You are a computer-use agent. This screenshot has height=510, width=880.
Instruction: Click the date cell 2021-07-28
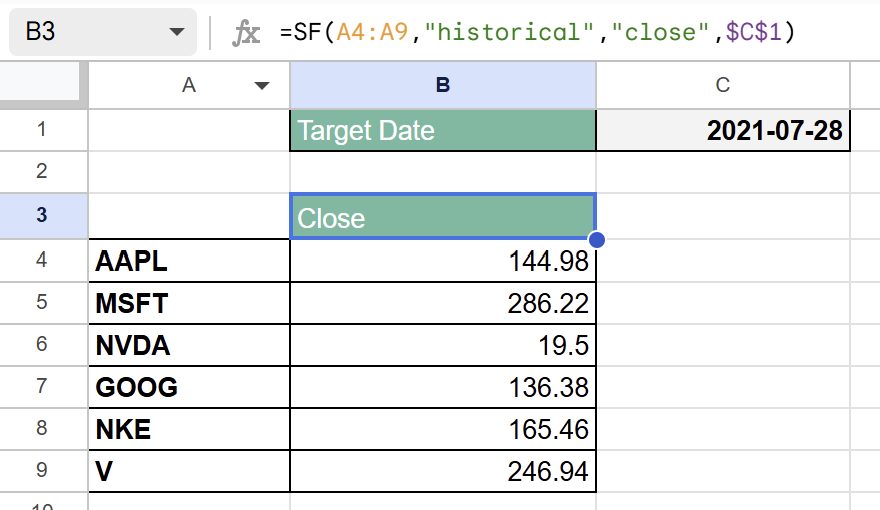pos(723,130)
